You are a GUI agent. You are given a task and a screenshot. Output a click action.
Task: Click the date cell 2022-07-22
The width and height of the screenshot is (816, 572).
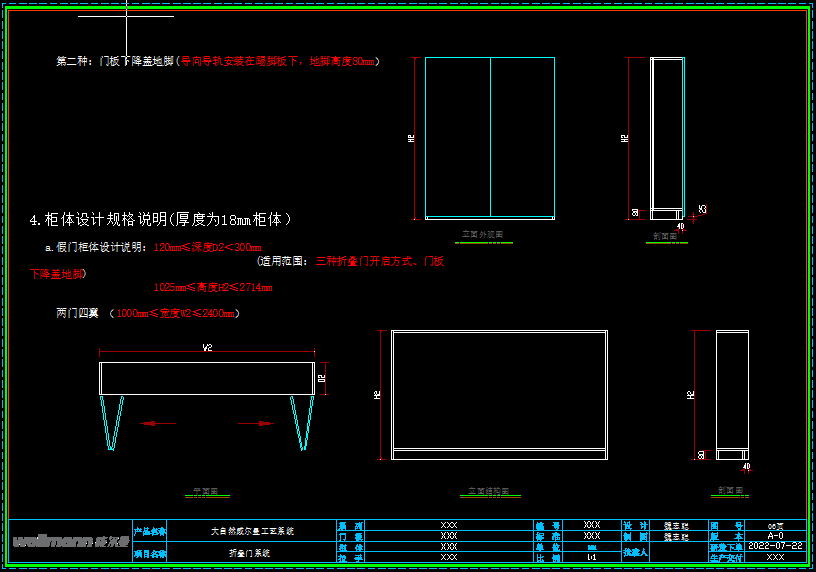pos(775,546)
